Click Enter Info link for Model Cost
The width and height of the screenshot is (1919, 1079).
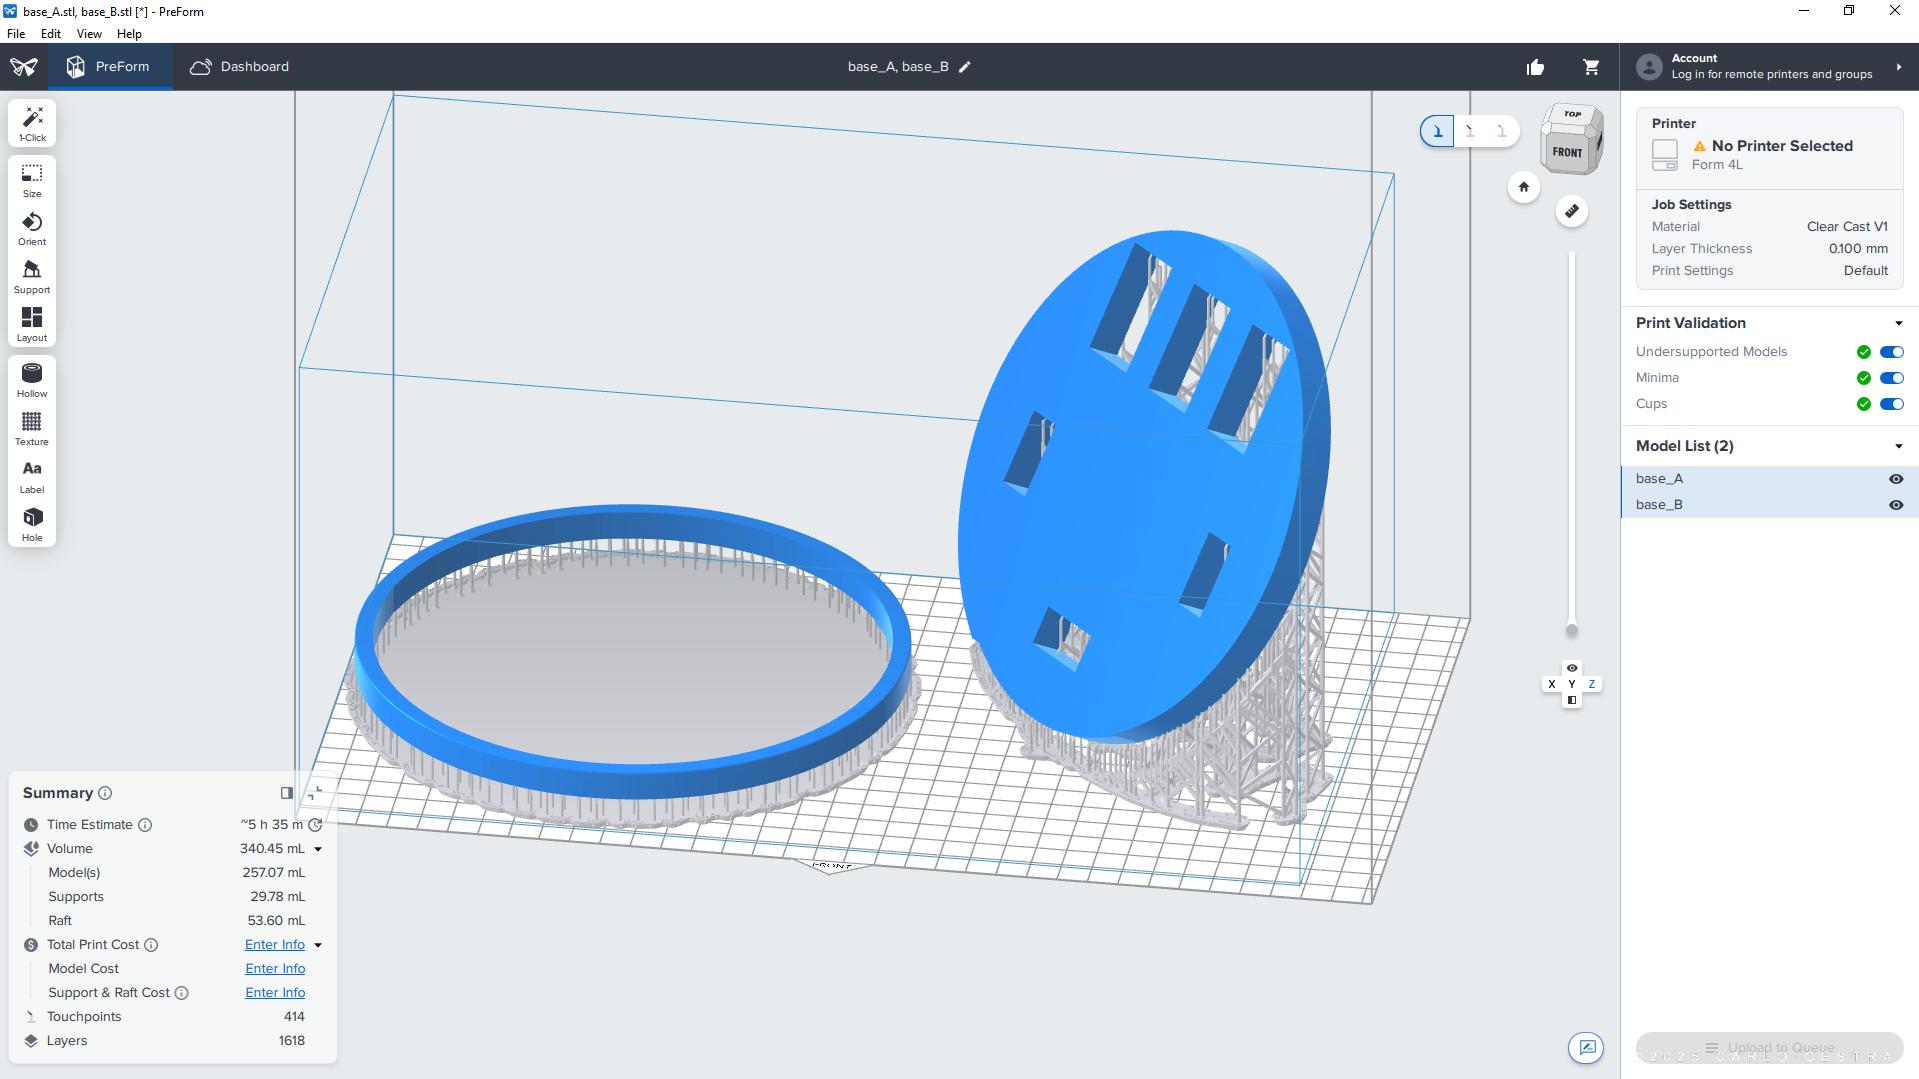point(275,969)
